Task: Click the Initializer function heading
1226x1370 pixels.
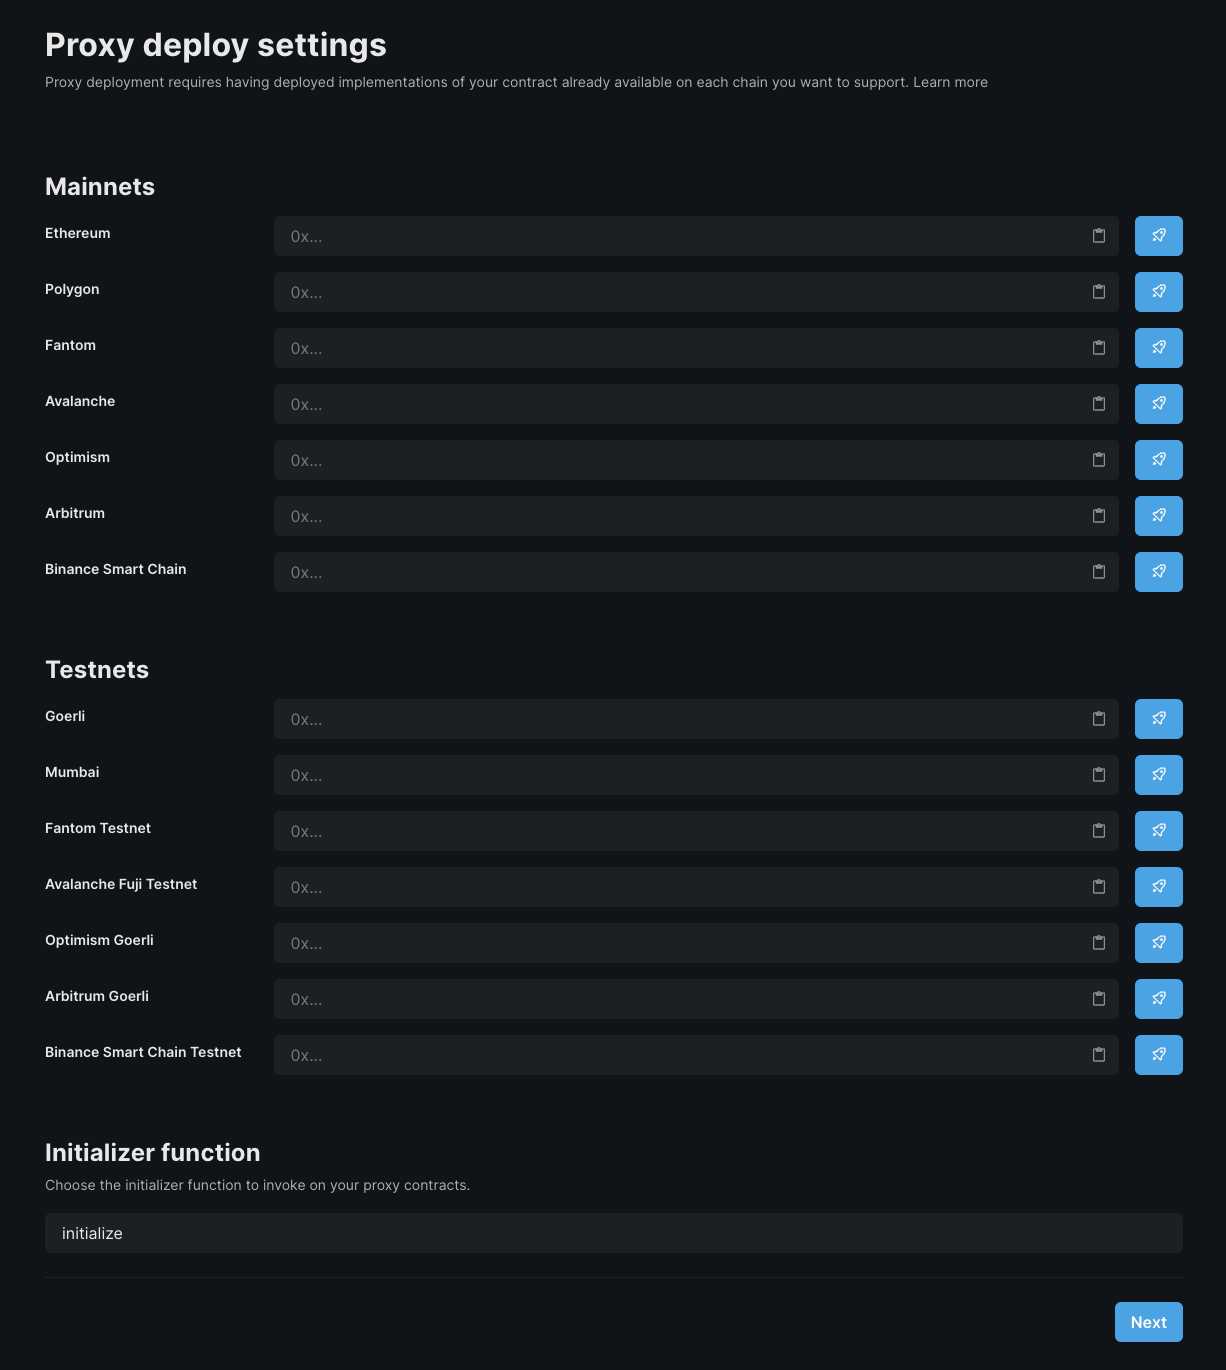Action: click(x=153, y=1153)
